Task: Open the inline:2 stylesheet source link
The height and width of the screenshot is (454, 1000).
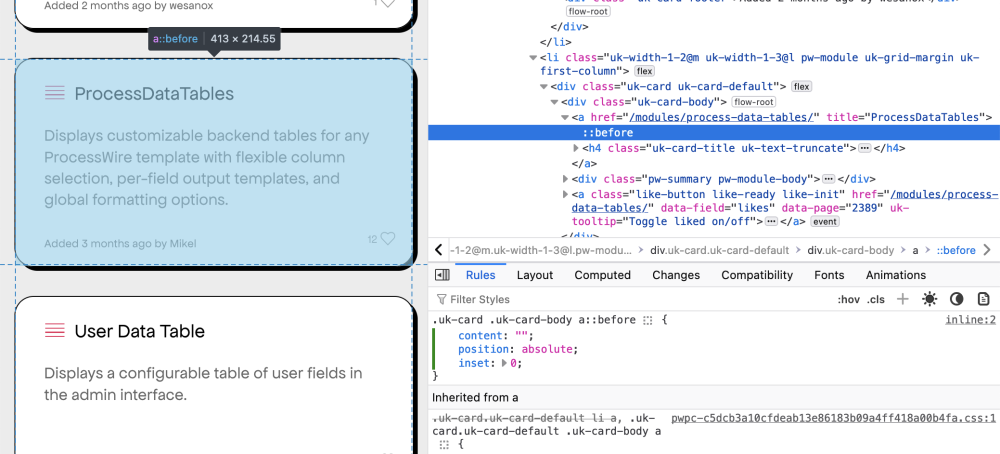Action: point(970,320)
